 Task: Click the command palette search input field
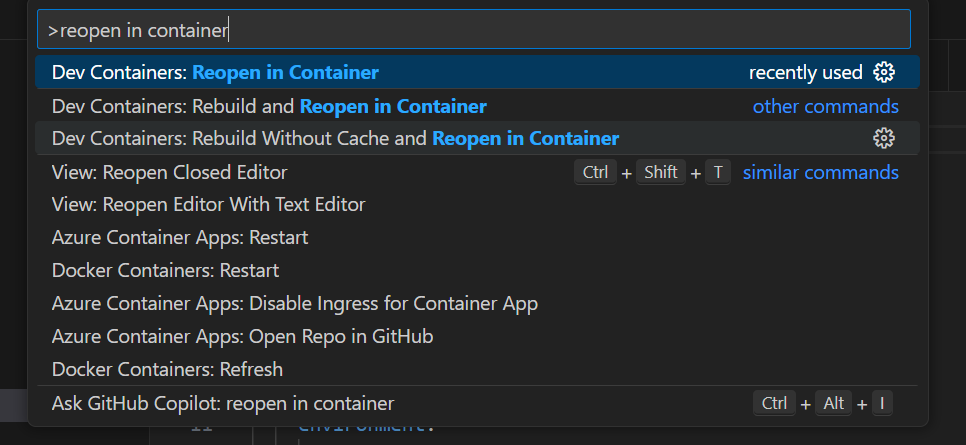[x=473, y=29]
